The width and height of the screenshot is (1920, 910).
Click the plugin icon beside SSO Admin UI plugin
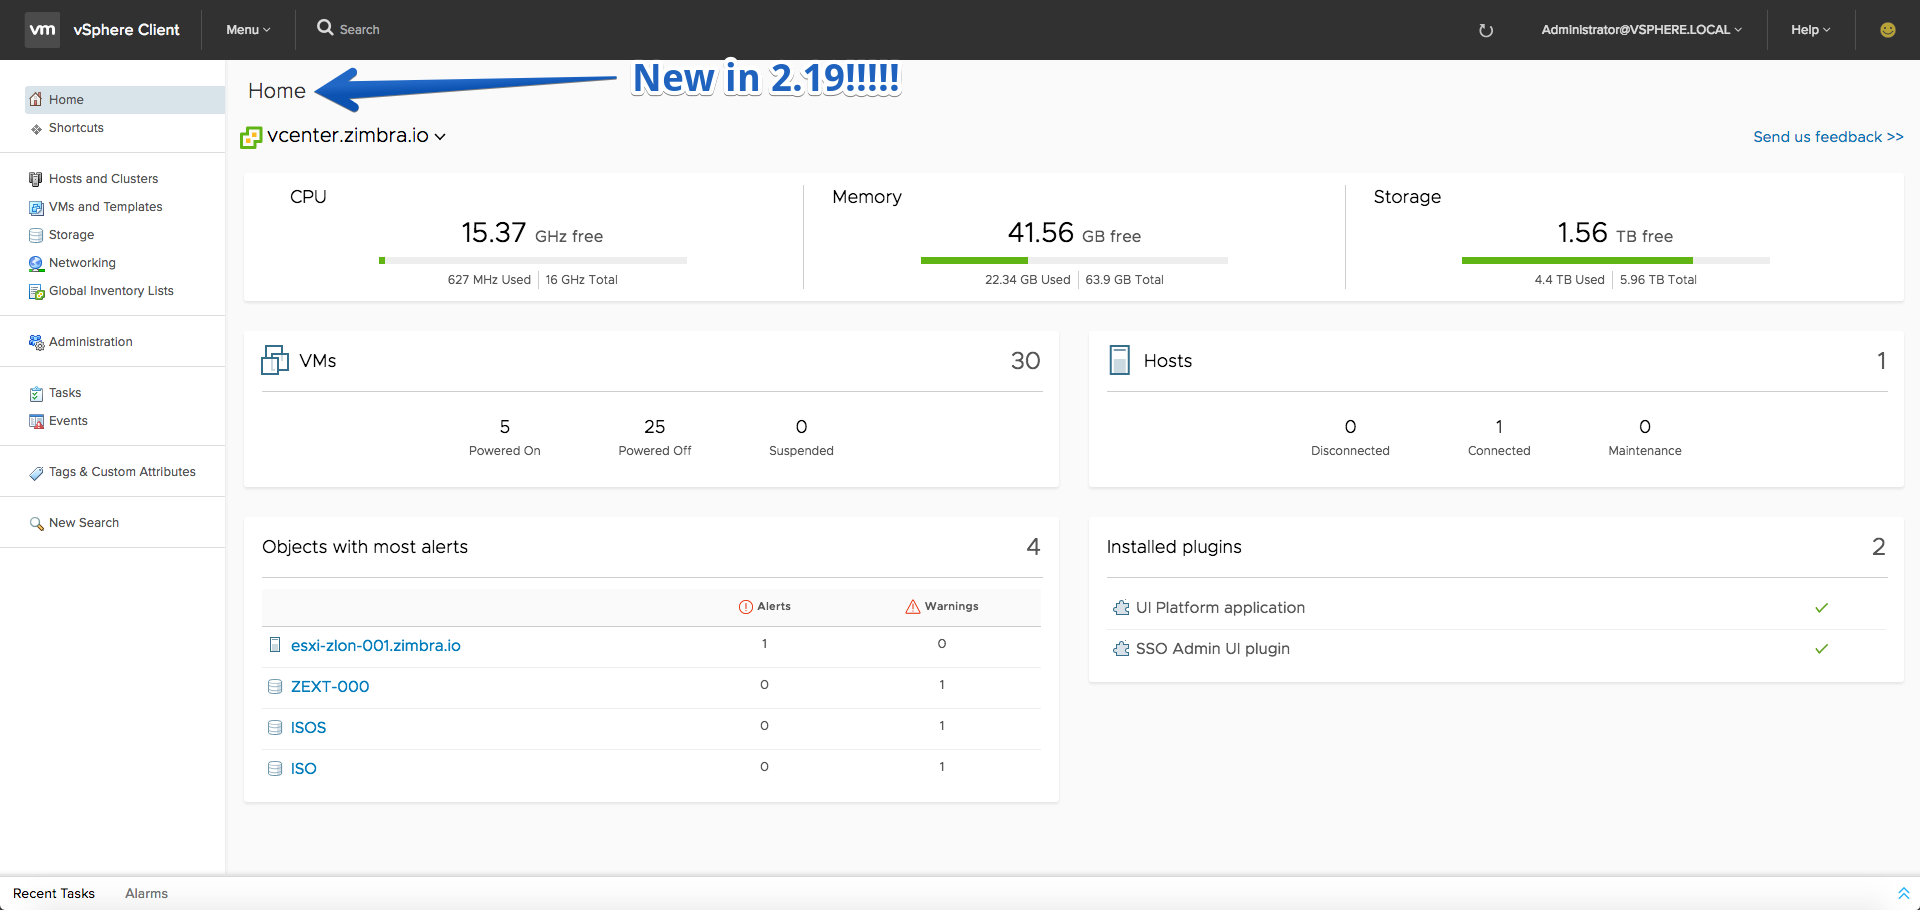[x=1121, y=648]
